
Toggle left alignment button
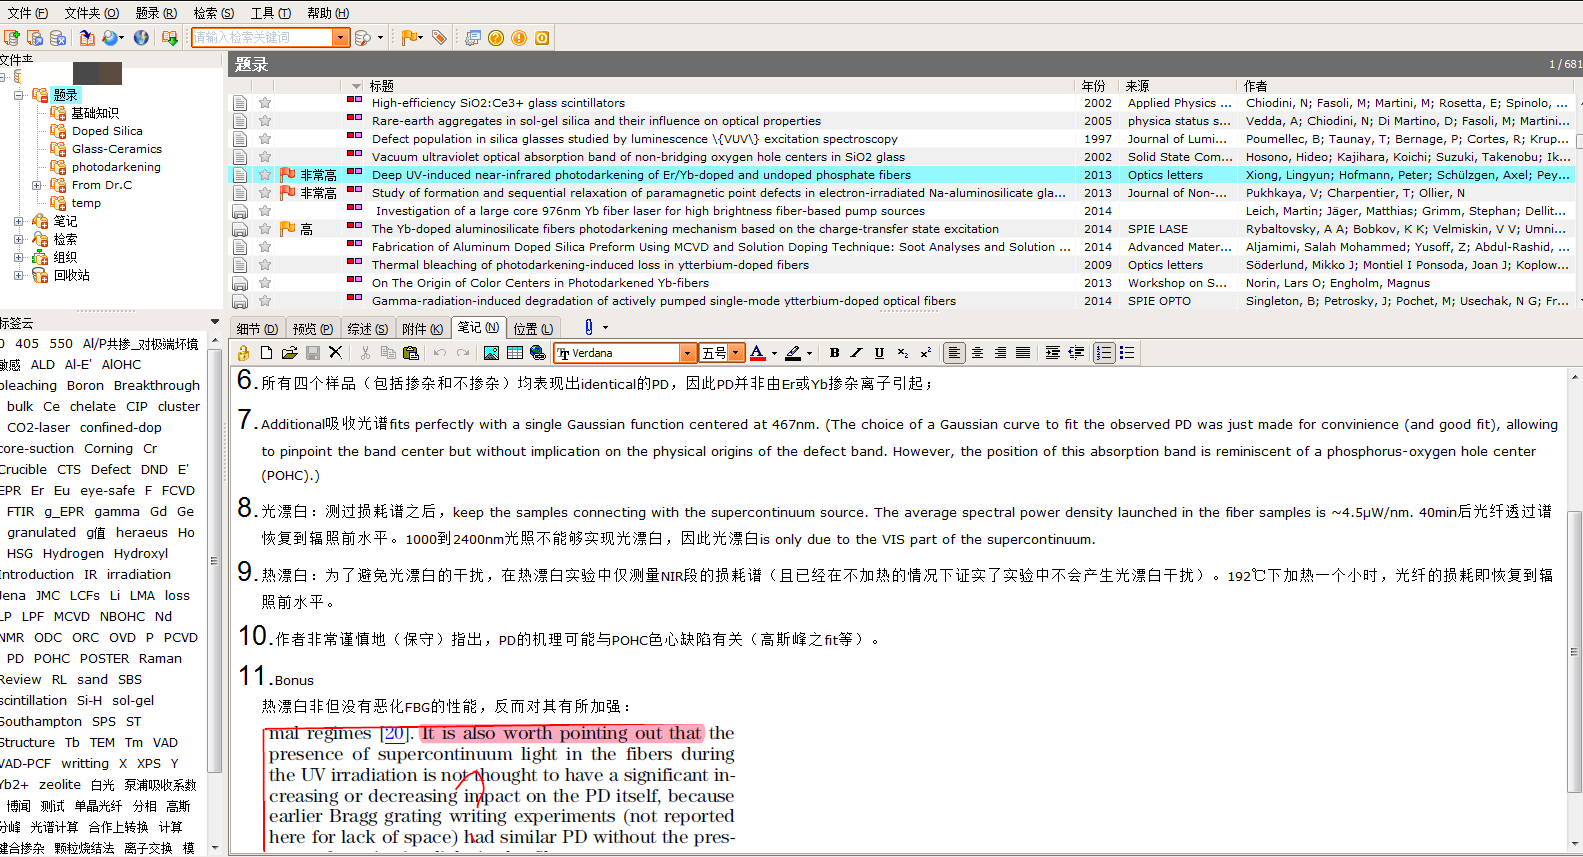pos(955,353)
